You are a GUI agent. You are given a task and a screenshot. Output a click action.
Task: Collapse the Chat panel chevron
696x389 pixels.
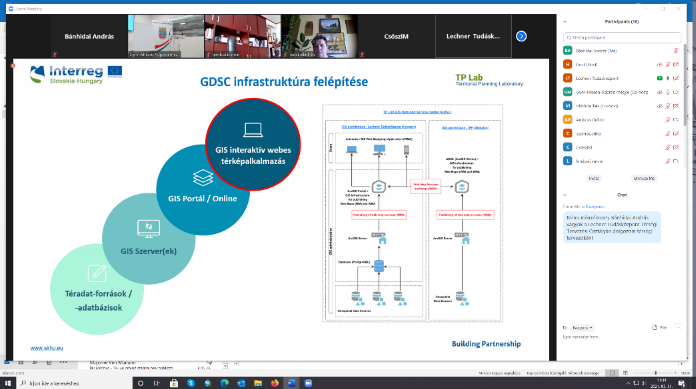point(565,195)
